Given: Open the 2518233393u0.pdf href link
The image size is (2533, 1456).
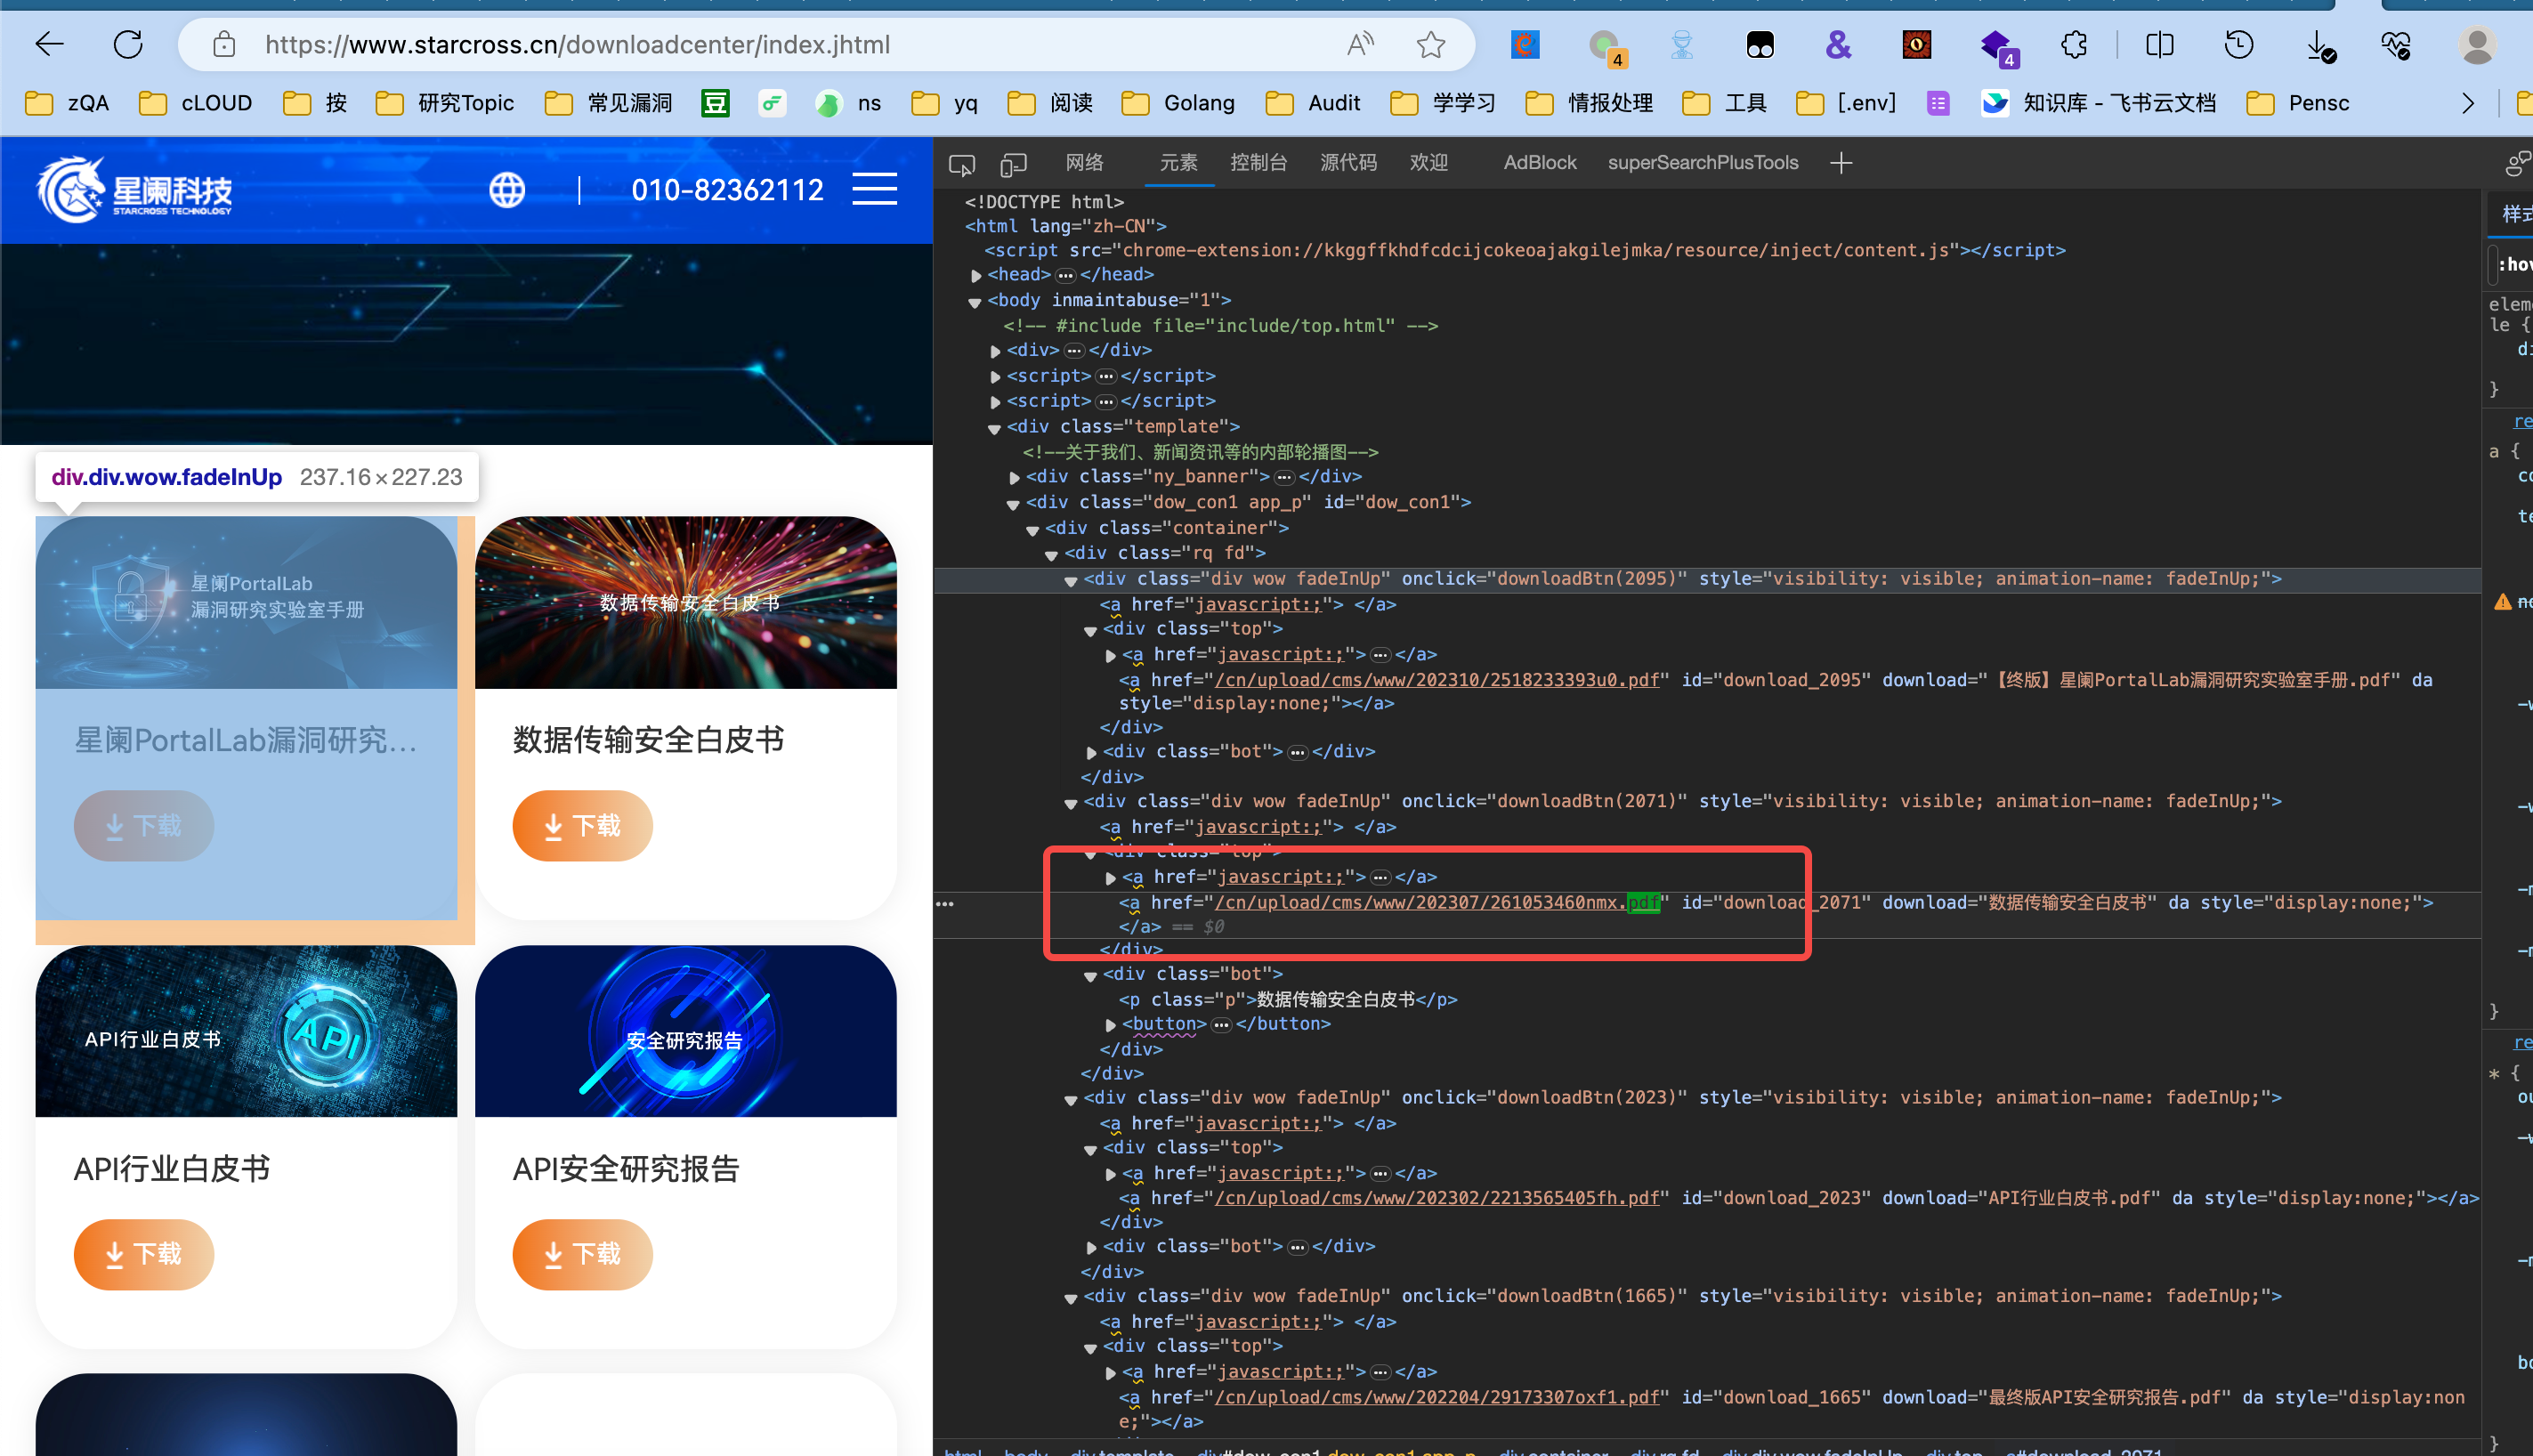Looking at the screenshot, I should pos(1437,680).
